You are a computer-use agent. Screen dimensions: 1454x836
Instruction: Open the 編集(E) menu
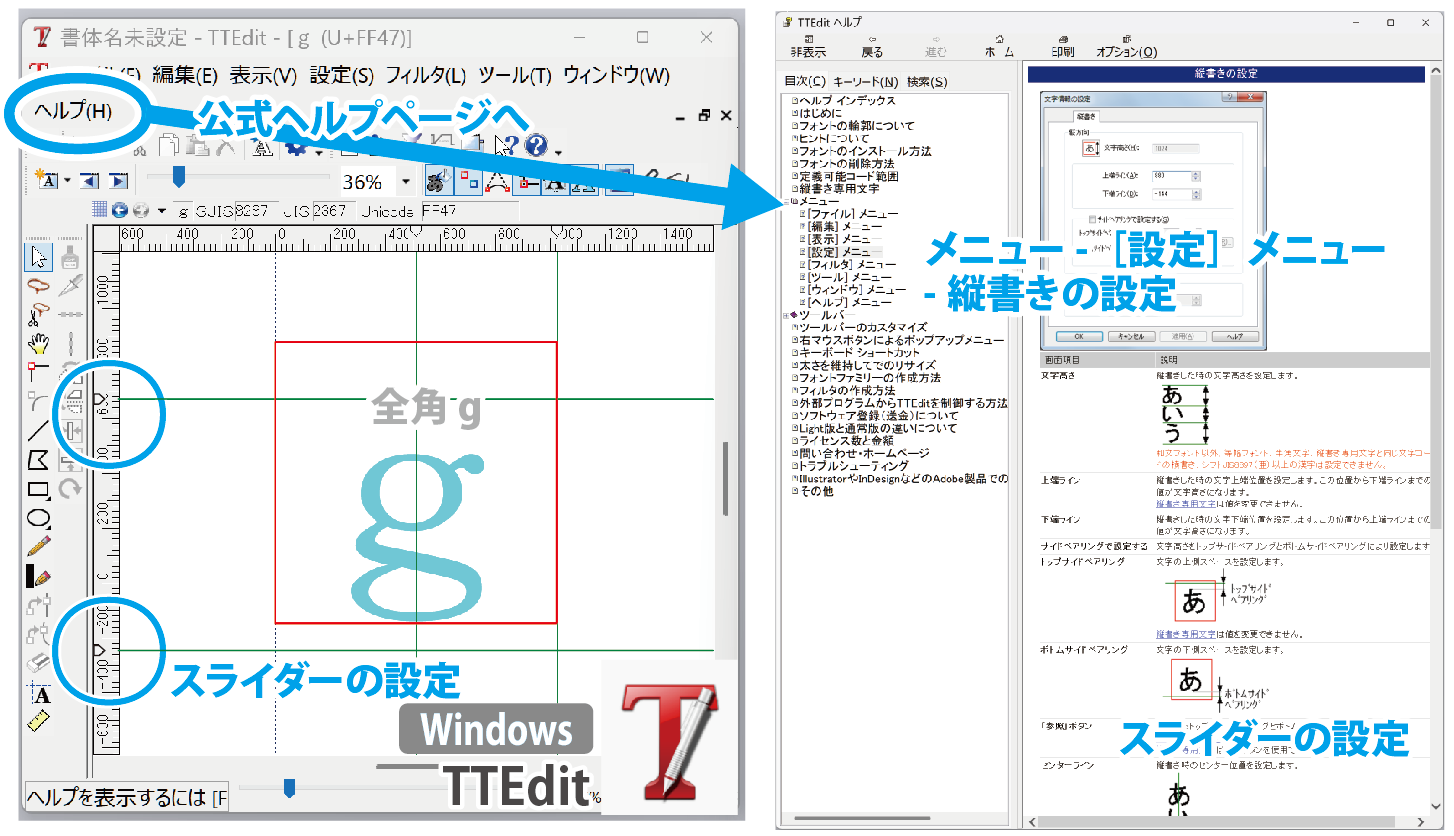tap(185, 75)
